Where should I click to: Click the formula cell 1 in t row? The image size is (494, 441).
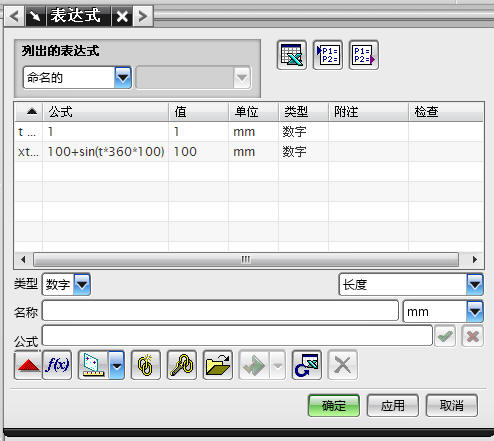coord(106,132)
